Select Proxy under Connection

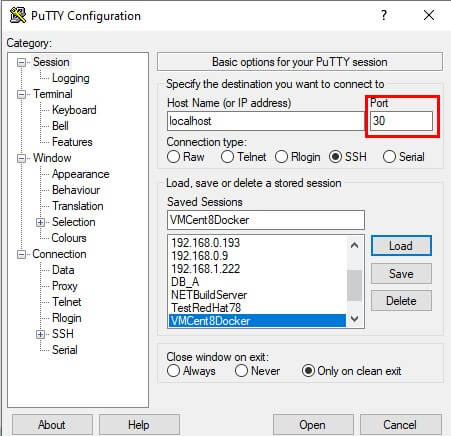coord(65,286)
